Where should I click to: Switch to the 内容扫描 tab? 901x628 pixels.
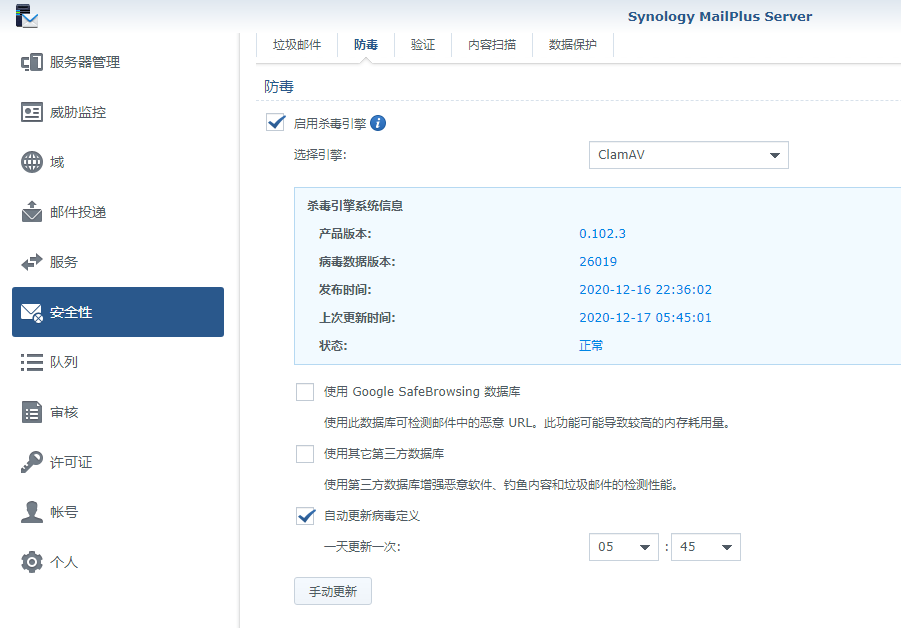coord(492,45)
